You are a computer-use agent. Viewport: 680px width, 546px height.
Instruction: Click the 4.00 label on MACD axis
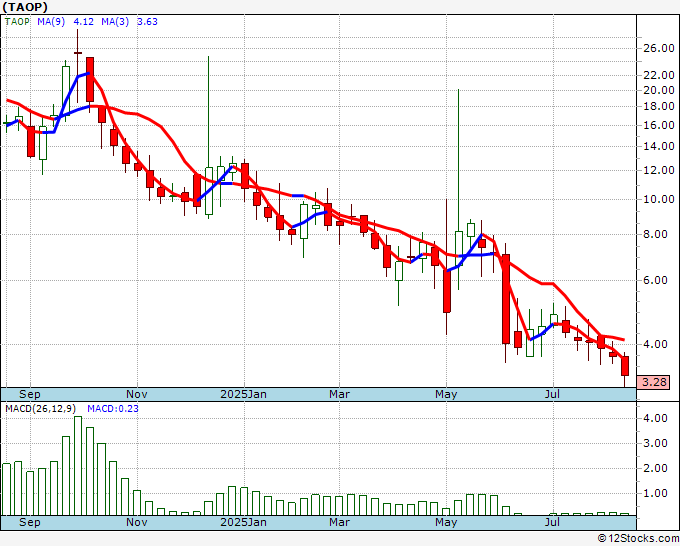pos(655,418)
